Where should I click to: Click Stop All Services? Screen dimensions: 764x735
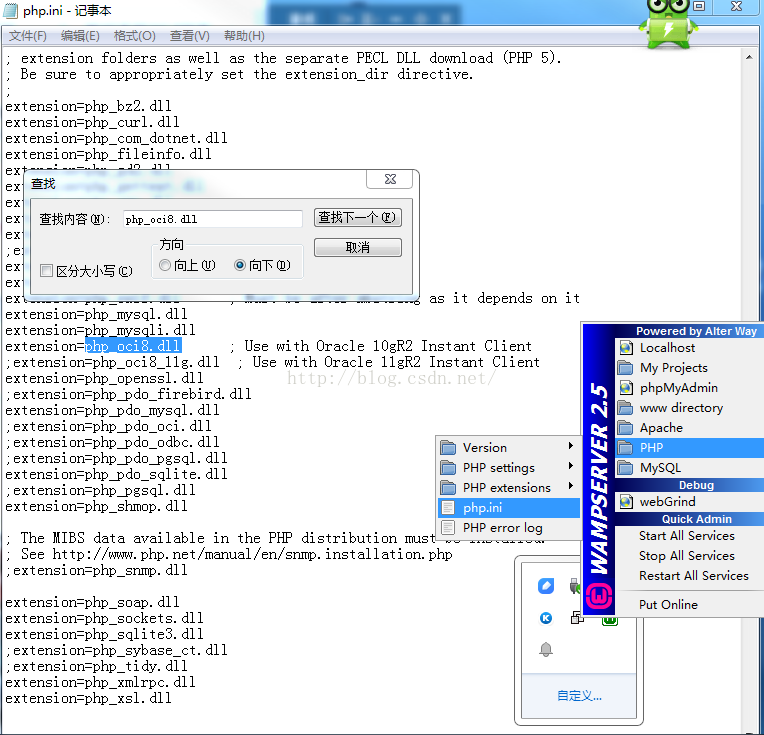(x=687, y=556)
